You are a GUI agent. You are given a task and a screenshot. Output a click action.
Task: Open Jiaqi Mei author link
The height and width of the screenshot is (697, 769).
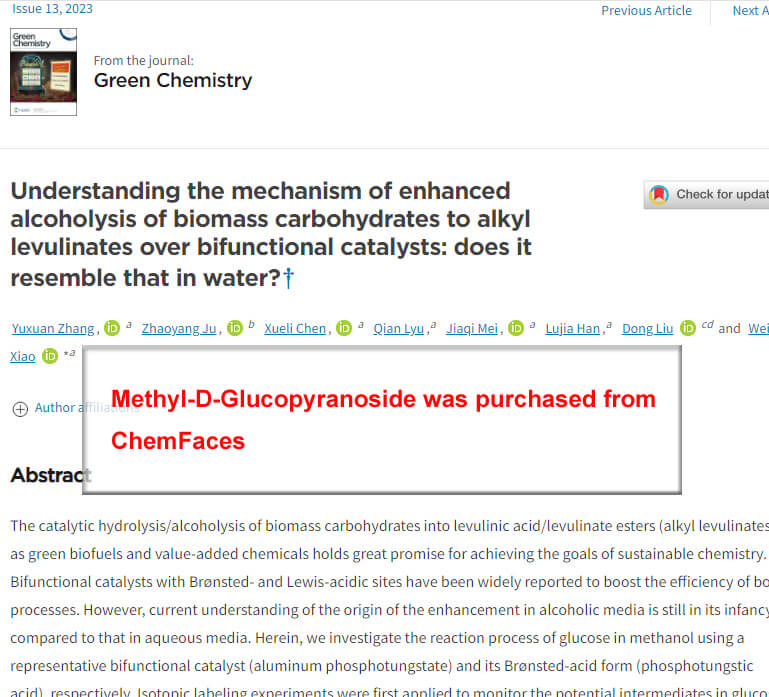[472, 328]
